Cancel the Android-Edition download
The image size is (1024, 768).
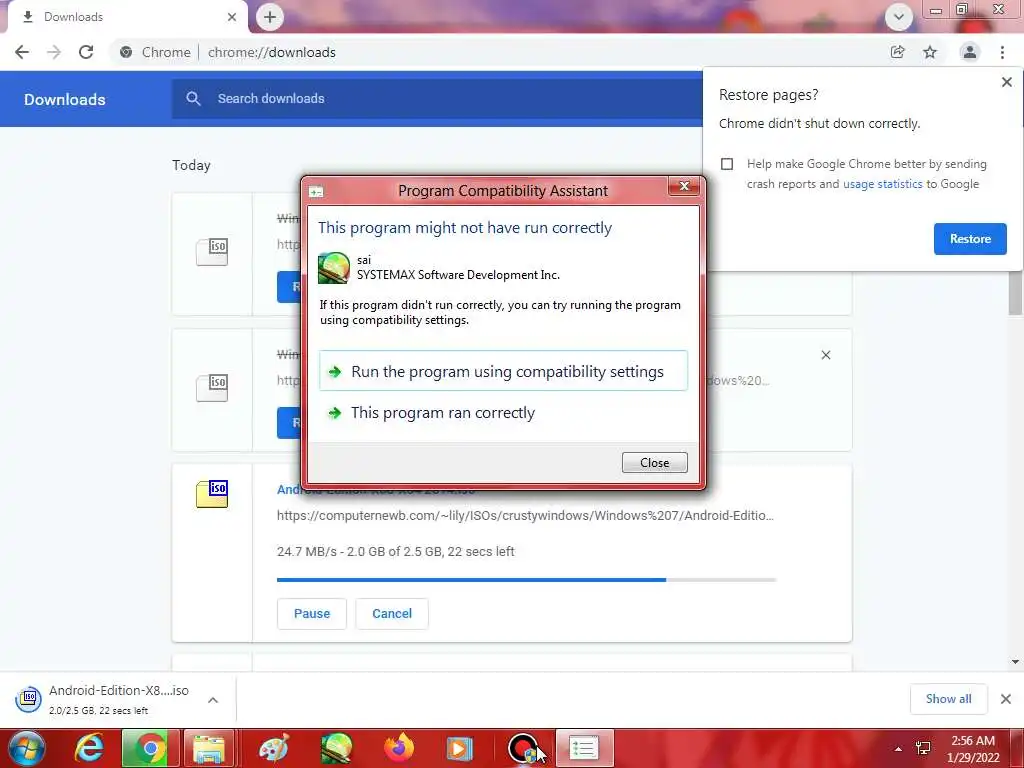coord(392,614)
